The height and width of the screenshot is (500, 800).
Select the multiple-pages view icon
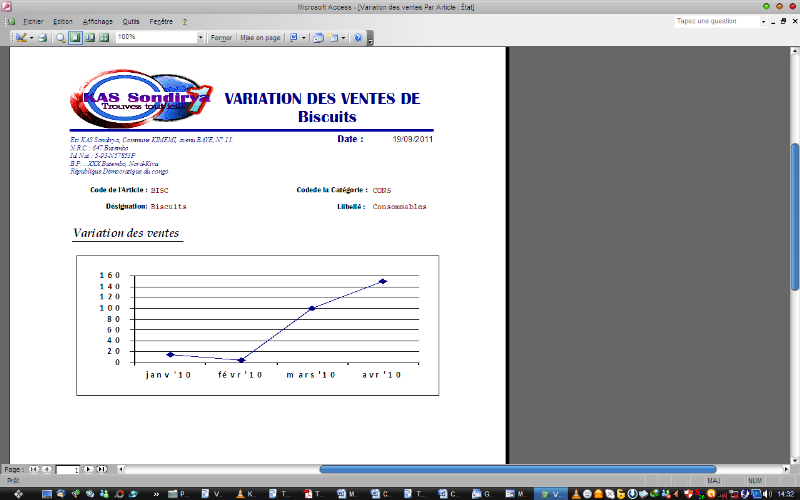[x=104, y=37]
